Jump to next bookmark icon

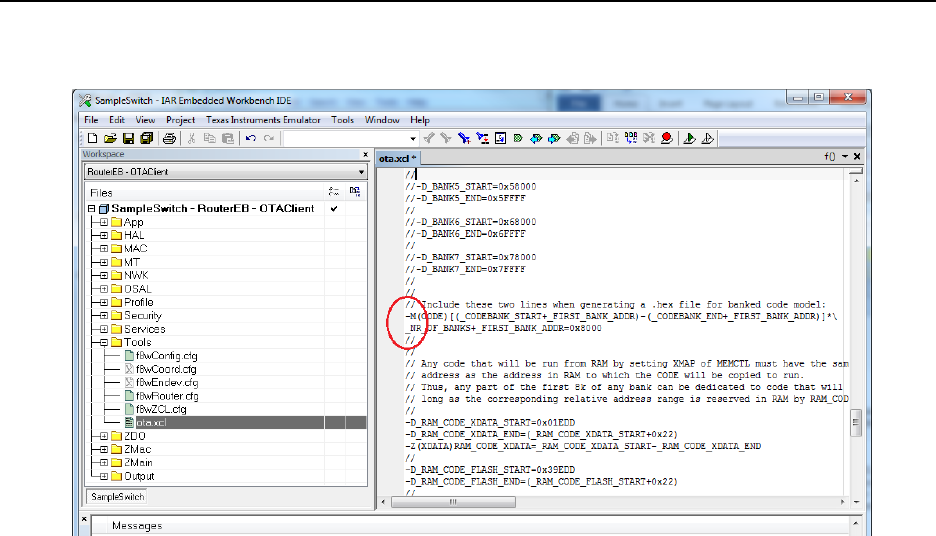554,138
